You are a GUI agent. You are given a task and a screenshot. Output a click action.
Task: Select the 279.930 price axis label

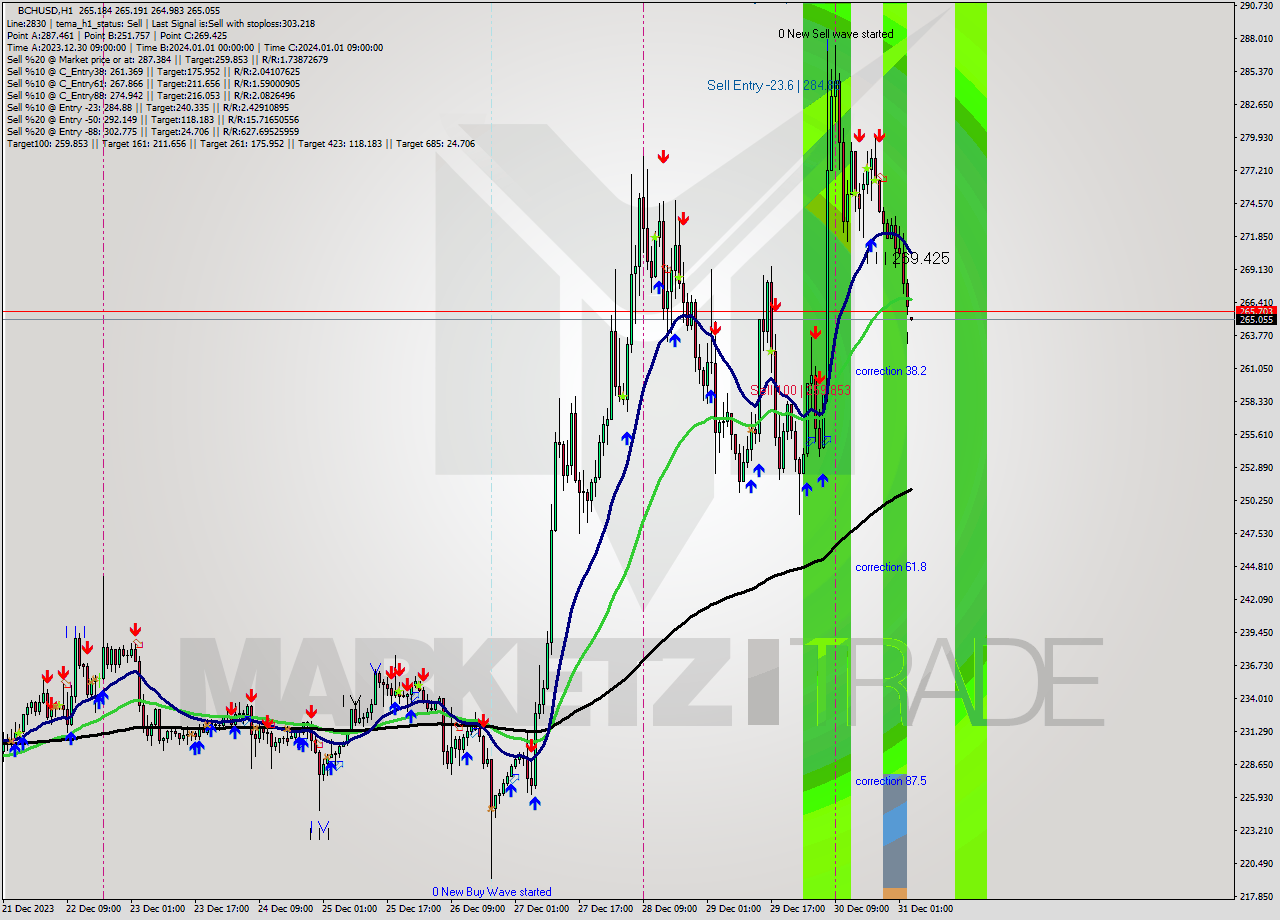pos(1256,137)
